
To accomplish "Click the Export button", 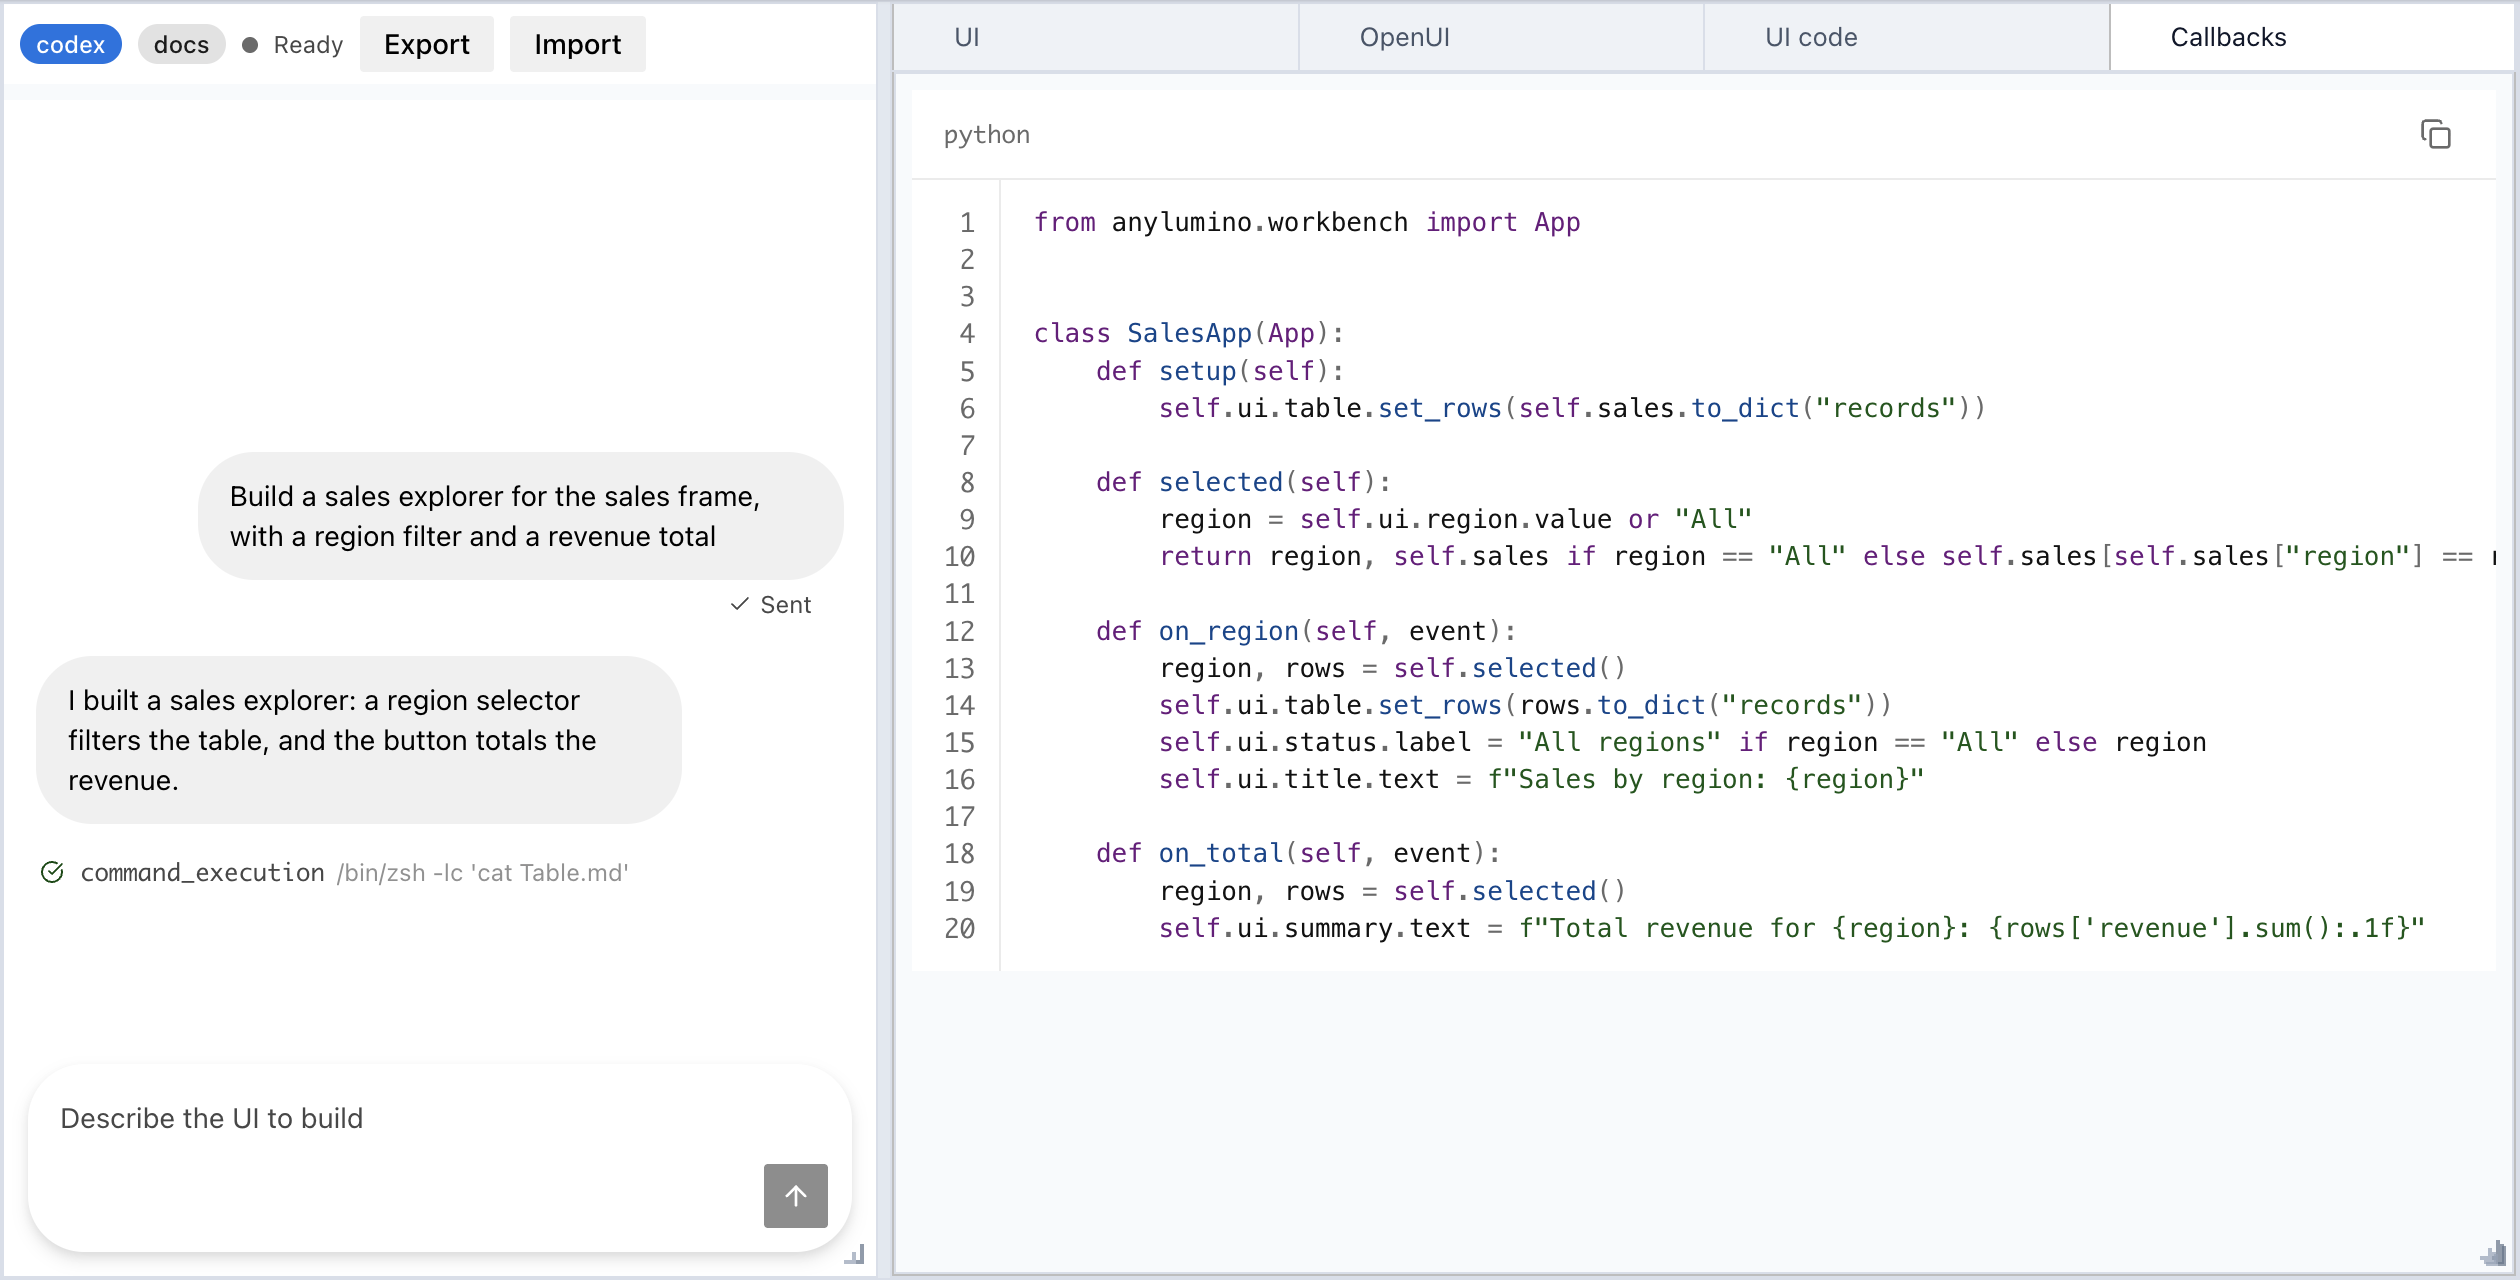I will point(427,44).
